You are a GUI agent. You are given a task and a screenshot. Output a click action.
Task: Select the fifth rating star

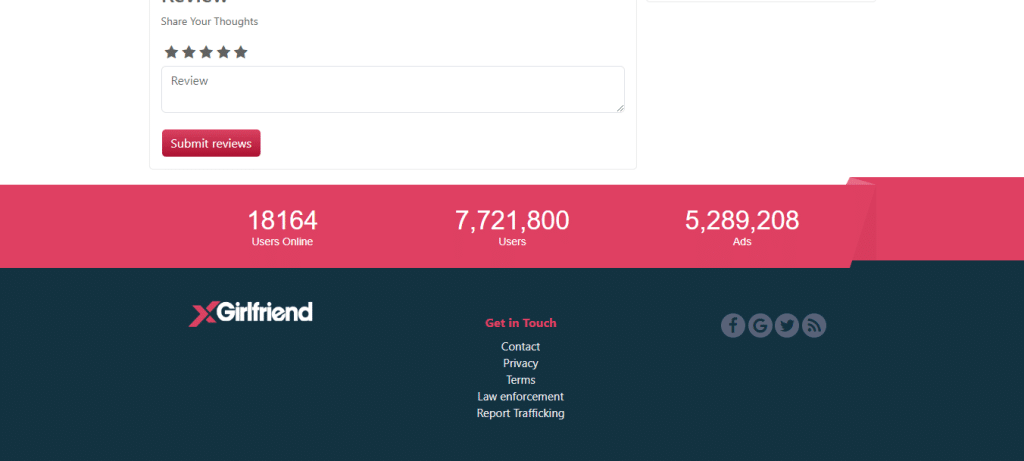coord(240,52)
